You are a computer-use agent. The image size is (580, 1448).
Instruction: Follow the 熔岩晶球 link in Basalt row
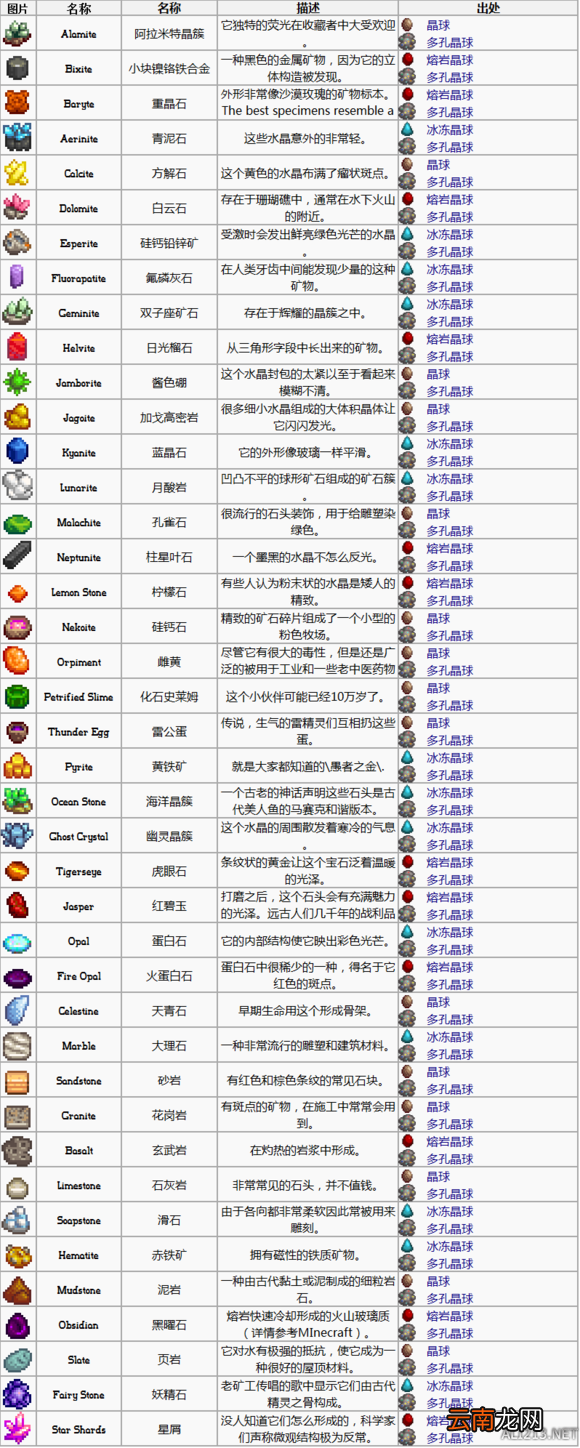click(x=450, y=1142)
